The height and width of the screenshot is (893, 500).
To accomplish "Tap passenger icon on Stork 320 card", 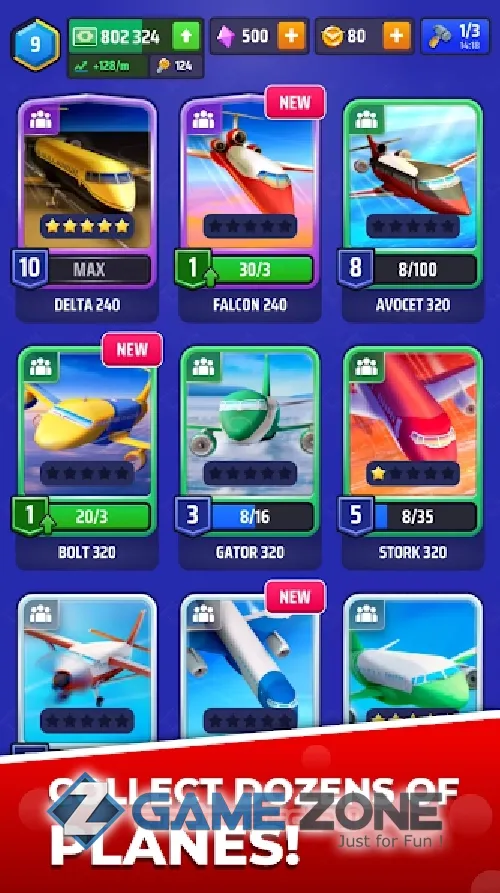I will pyautogui.click(x=366, y=367).
